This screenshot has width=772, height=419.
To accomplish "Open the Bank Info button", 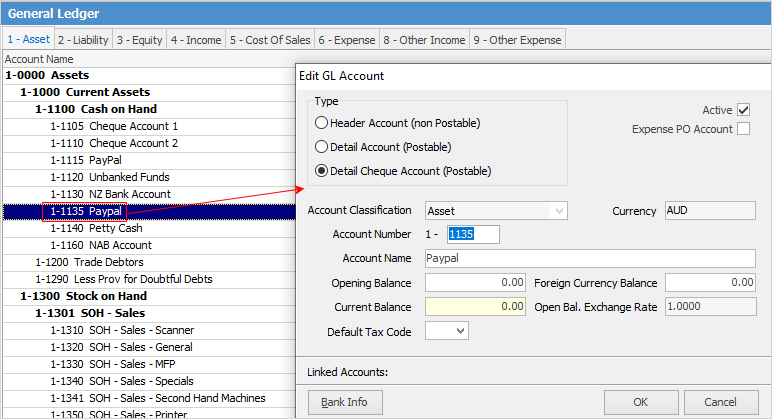I will pos(345,402).
